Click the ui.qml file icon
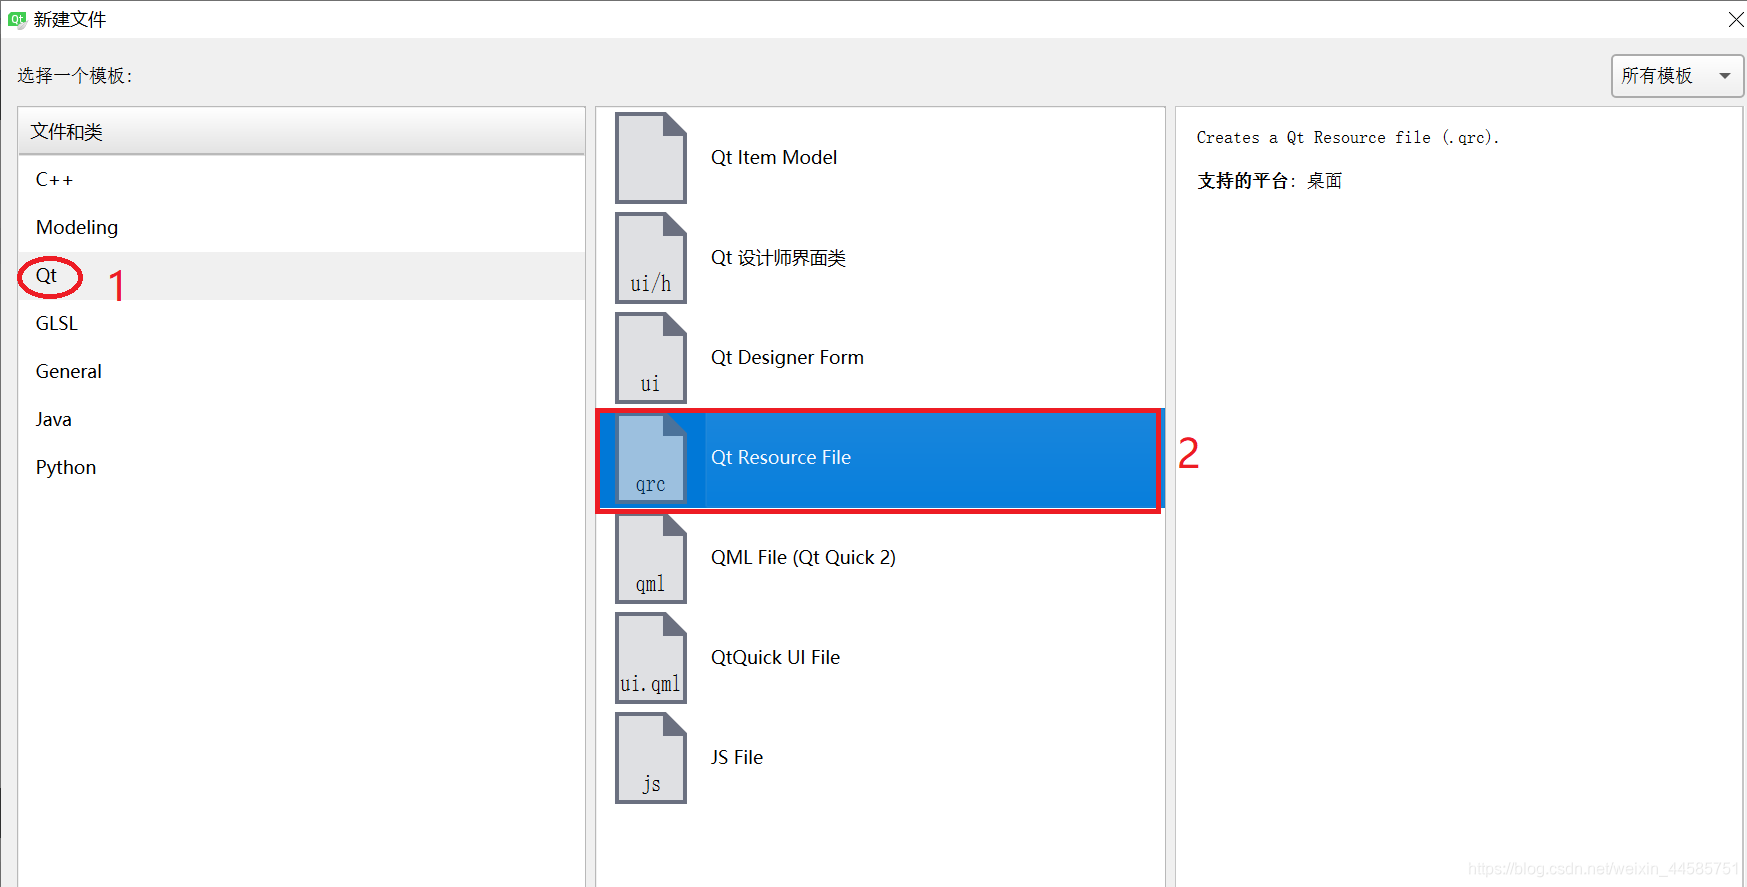 point(651,658)
